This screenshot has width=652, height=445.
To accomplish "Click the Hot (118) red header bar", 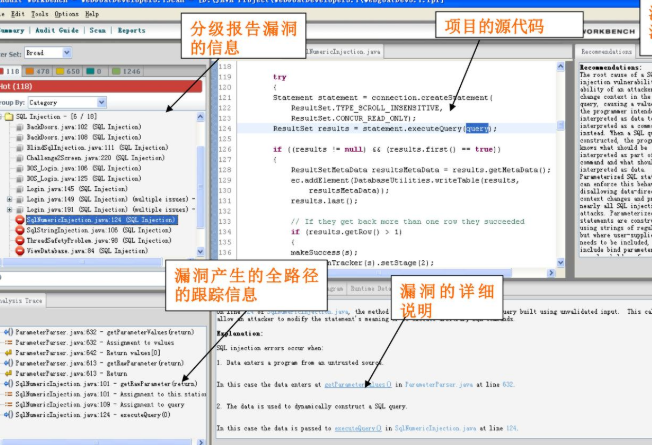I will [x=101, y=86].
